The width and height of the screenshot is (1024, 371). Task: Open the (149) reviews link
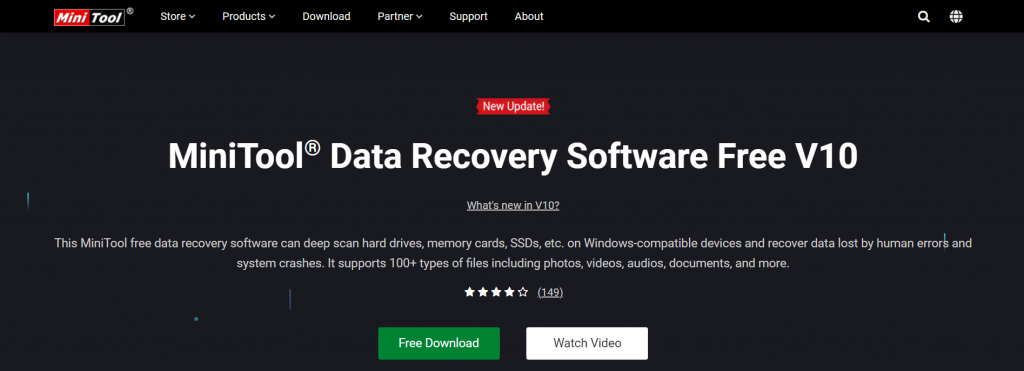click(x=550, y=292)
